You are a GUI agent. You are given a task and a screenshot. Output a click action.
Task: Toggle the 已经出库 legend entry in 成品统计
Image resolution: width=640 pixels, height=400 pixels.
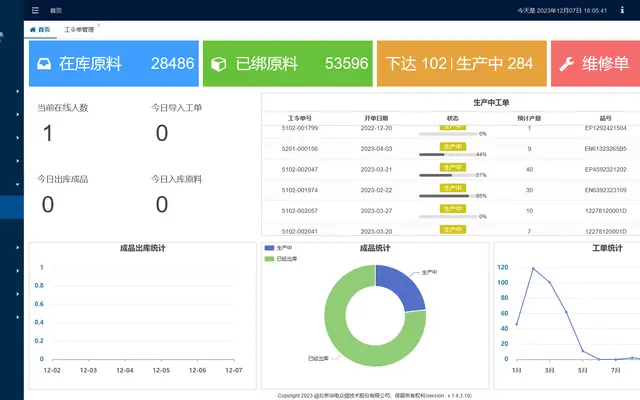(281, 259)
